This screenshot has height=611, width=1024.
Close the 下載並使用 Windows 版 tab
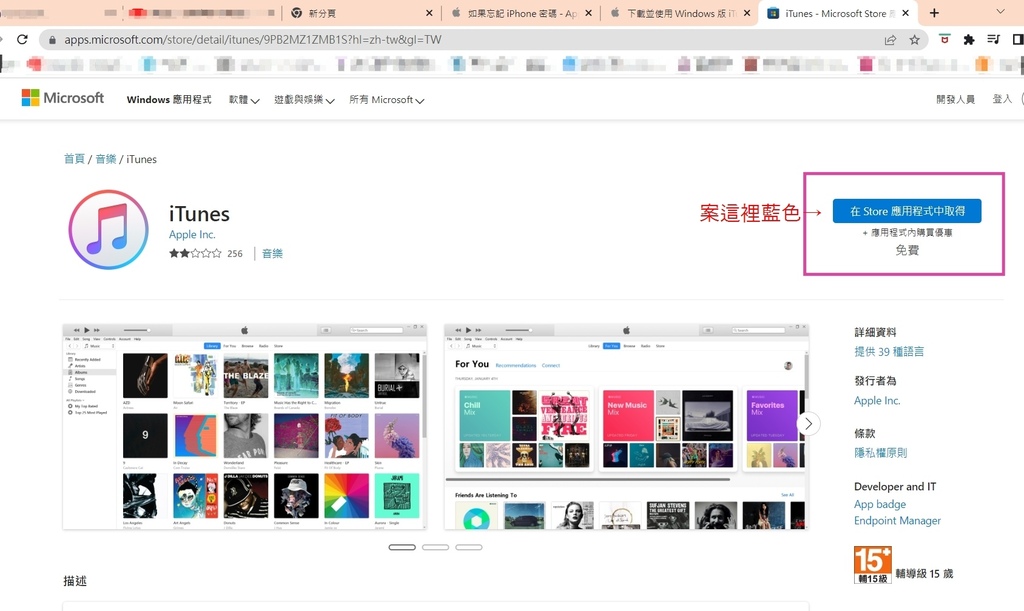click(747, 13)
